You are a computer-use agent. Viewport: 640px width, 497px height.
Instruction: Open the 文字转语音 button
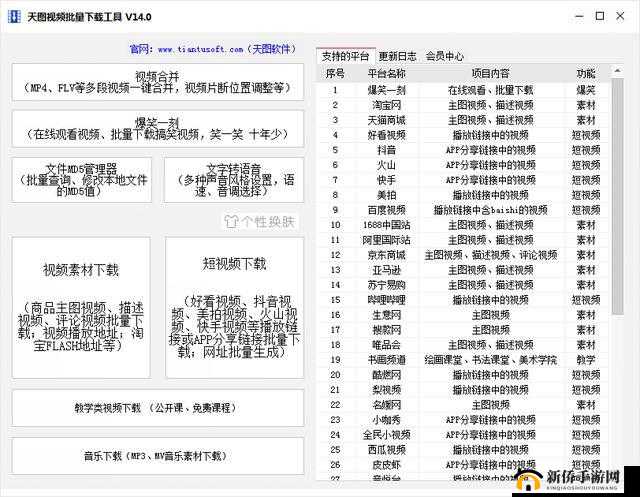[x=234, y=180]
